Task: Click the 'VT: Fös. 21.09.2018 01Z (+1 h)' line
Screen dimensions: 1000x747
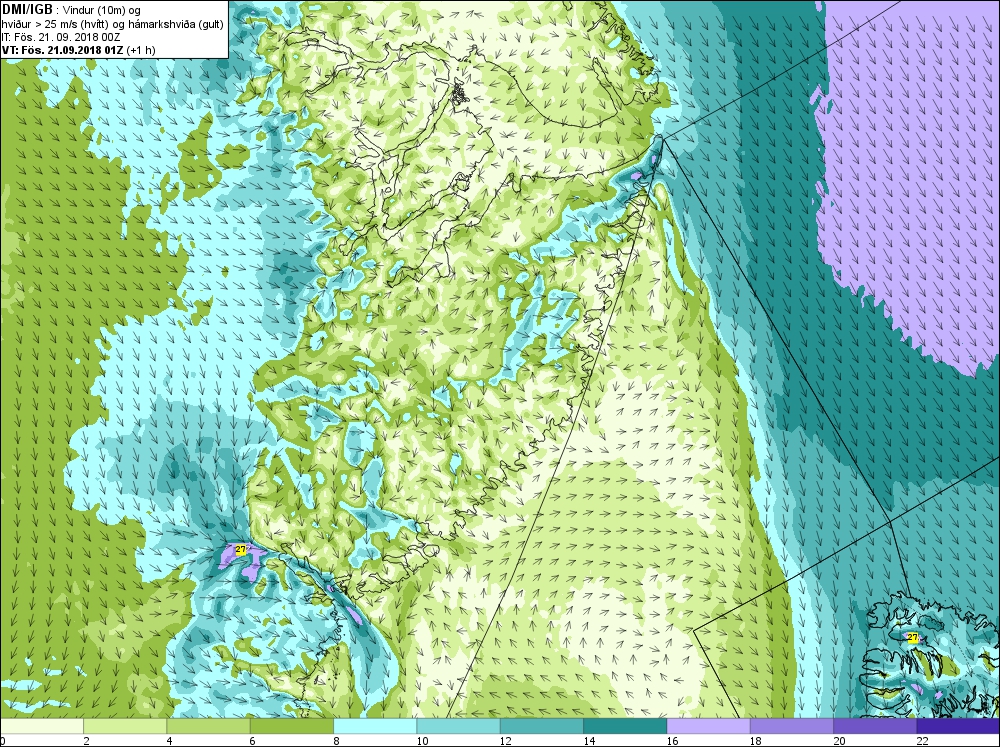Action: (x=78, y=50)
